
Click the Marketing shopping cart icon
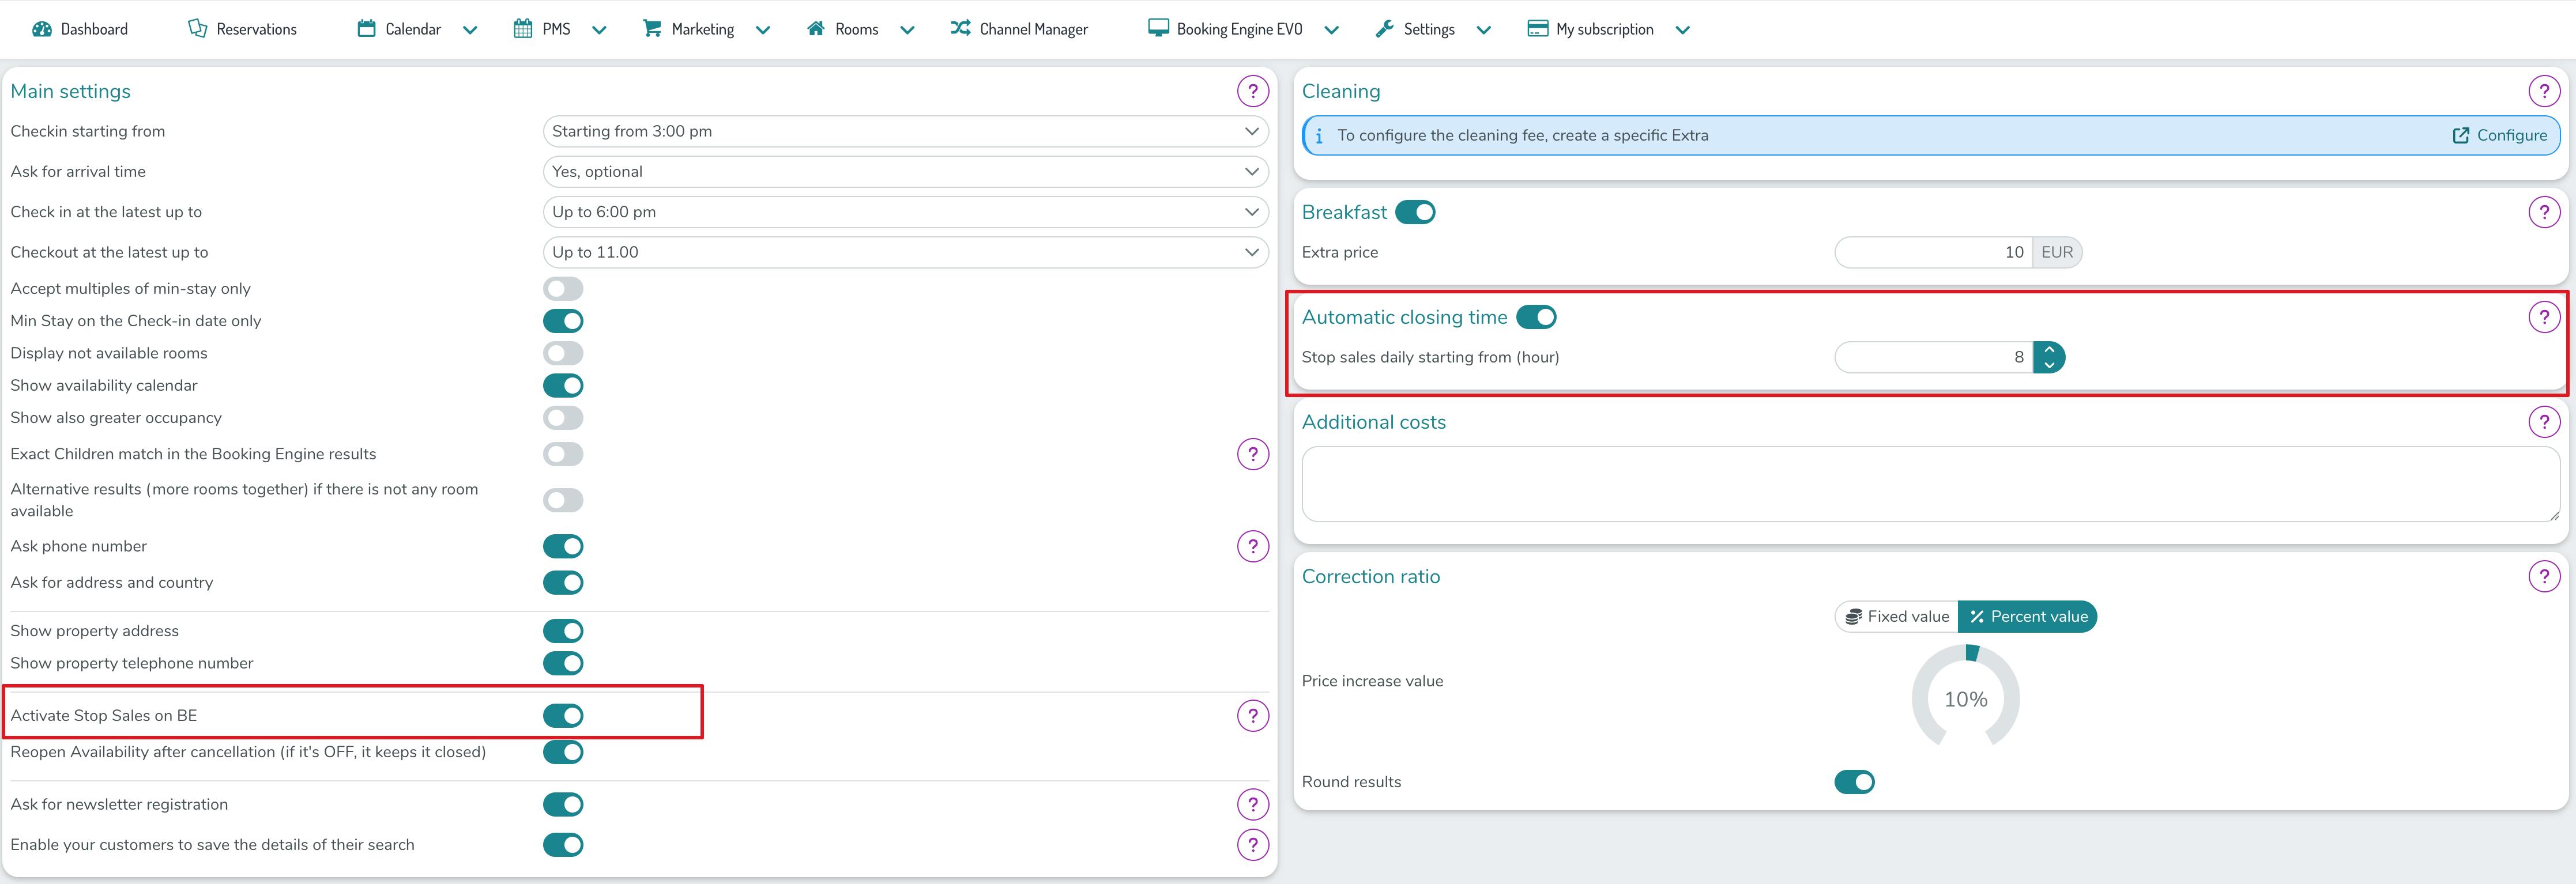(x=652, y=28)
